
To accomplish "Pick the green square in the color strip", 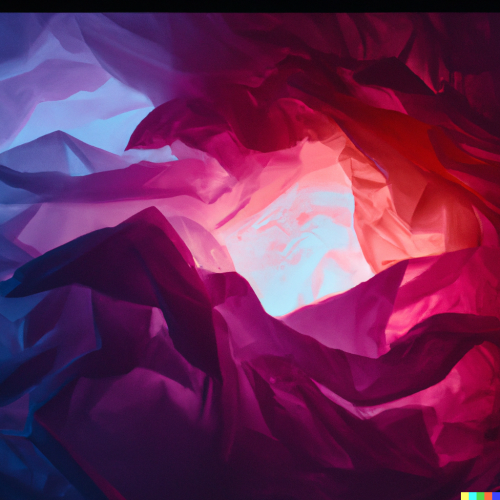I will point(480,496).
